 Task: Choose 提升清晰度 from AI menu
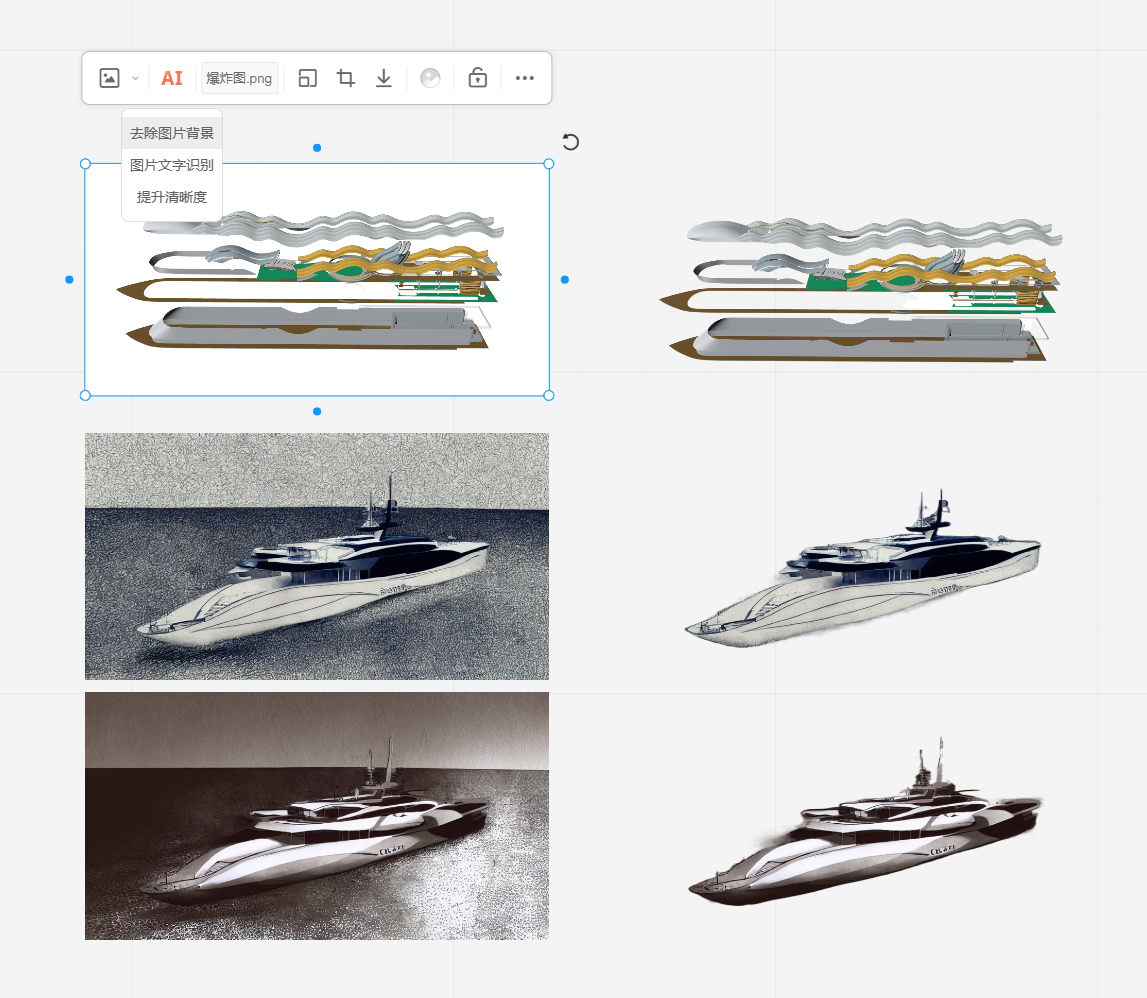(172, 197)
